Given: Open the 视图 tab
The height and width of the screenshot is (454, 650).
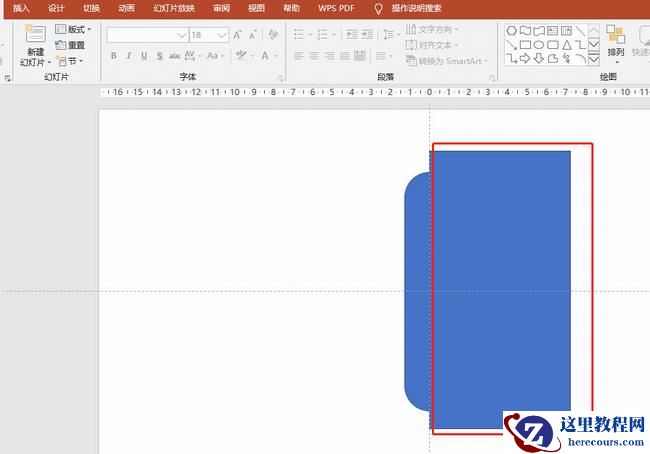Looking at the screenshot, I should (256, 8).
